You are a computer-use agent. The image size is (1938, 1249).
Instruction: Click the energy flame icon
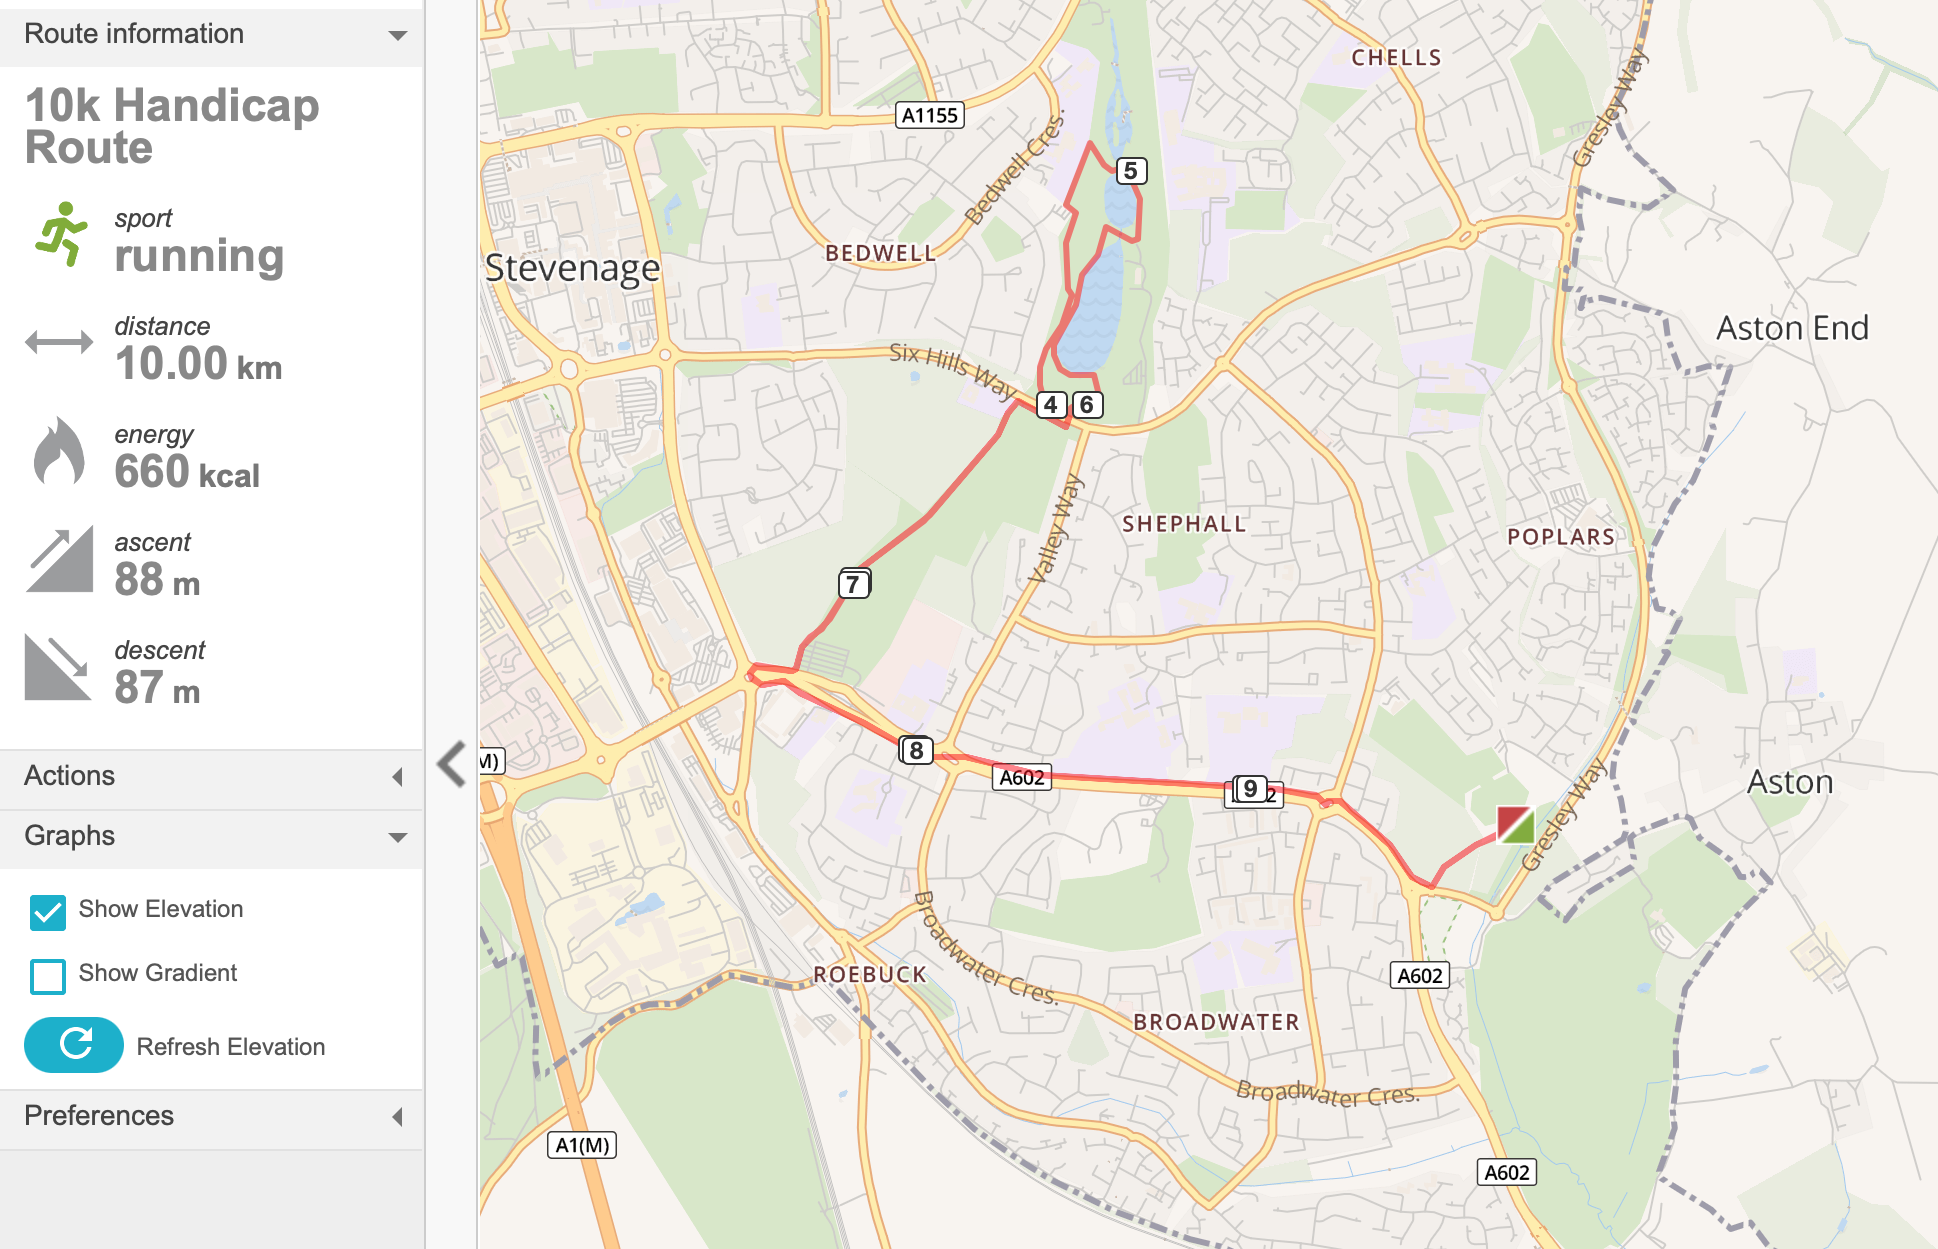(x=59, y=451)
